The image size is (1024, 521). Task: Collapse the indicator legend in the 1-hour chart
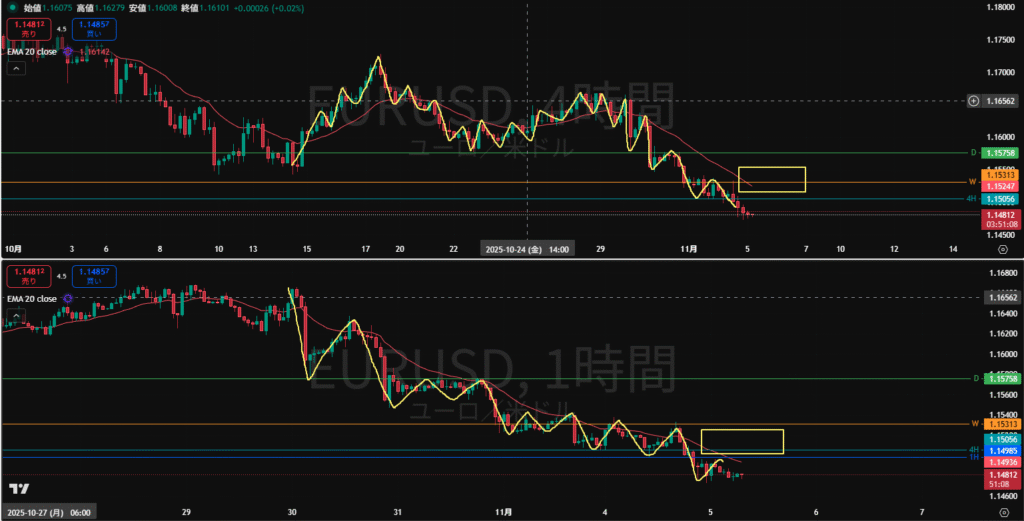point(16,317)
